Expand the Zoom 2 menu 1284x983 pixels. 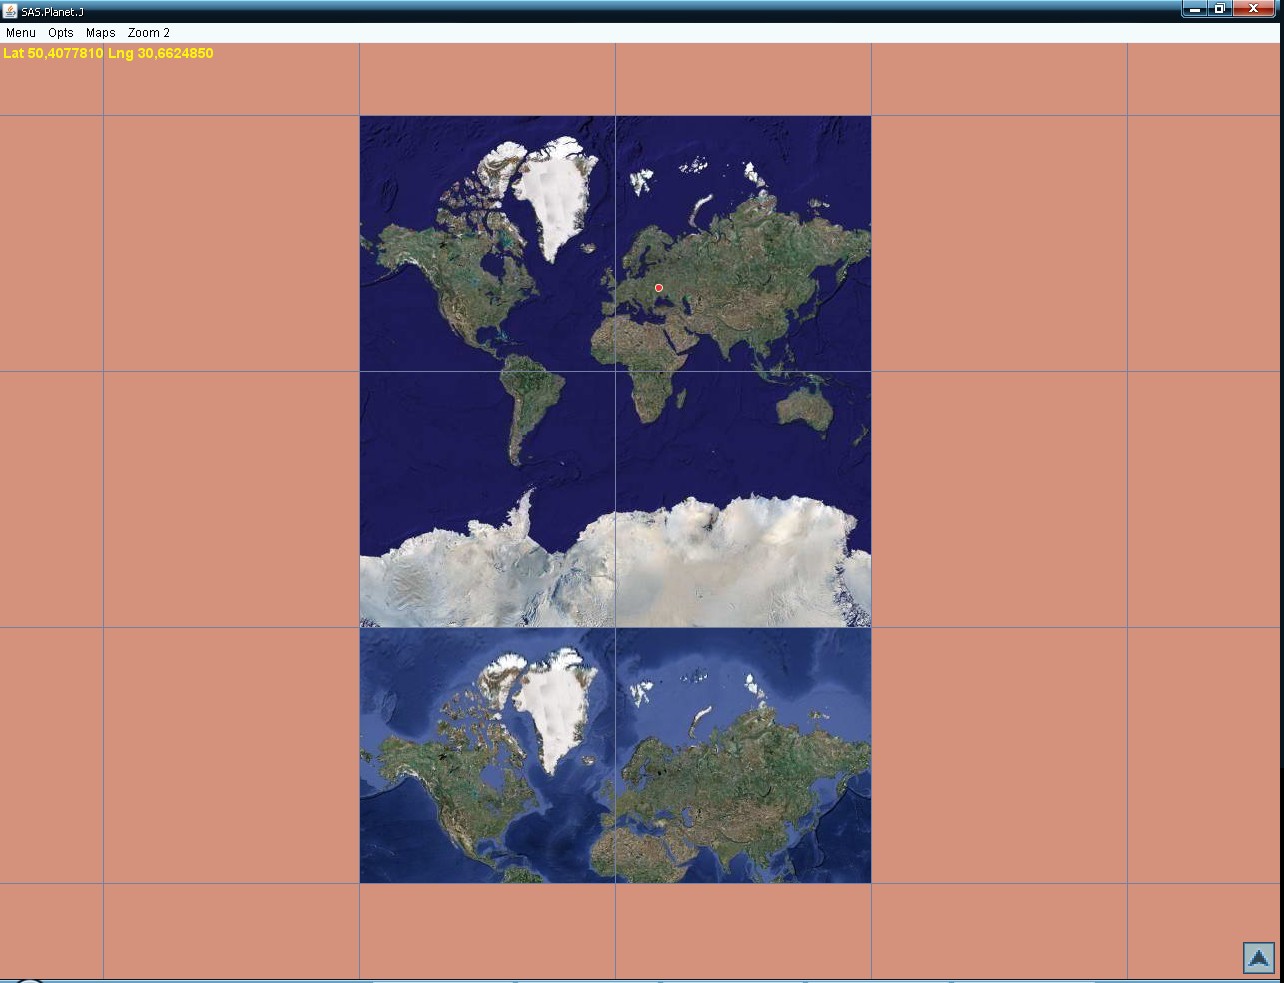149,33
